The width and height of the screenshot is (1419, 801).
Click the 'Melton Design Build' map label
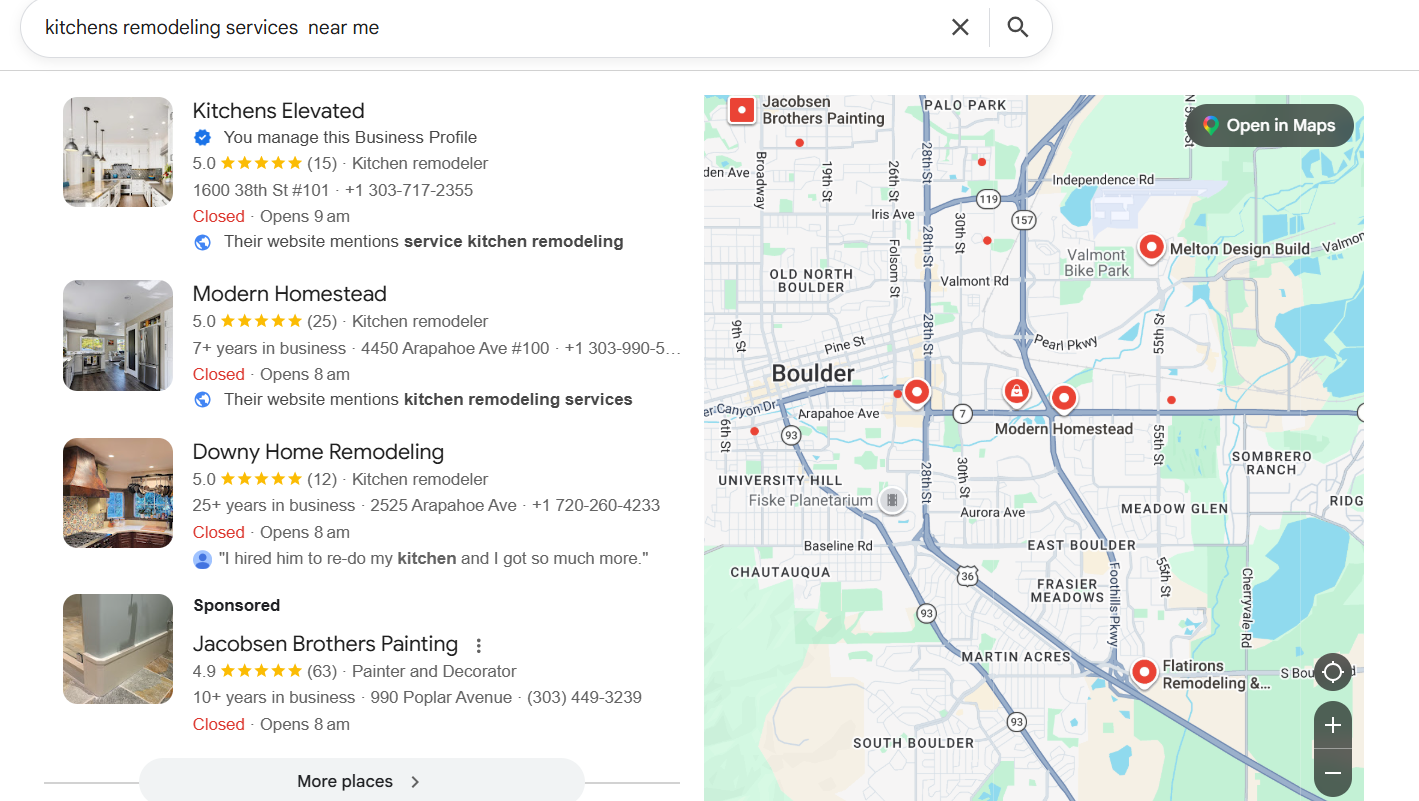1240,249
